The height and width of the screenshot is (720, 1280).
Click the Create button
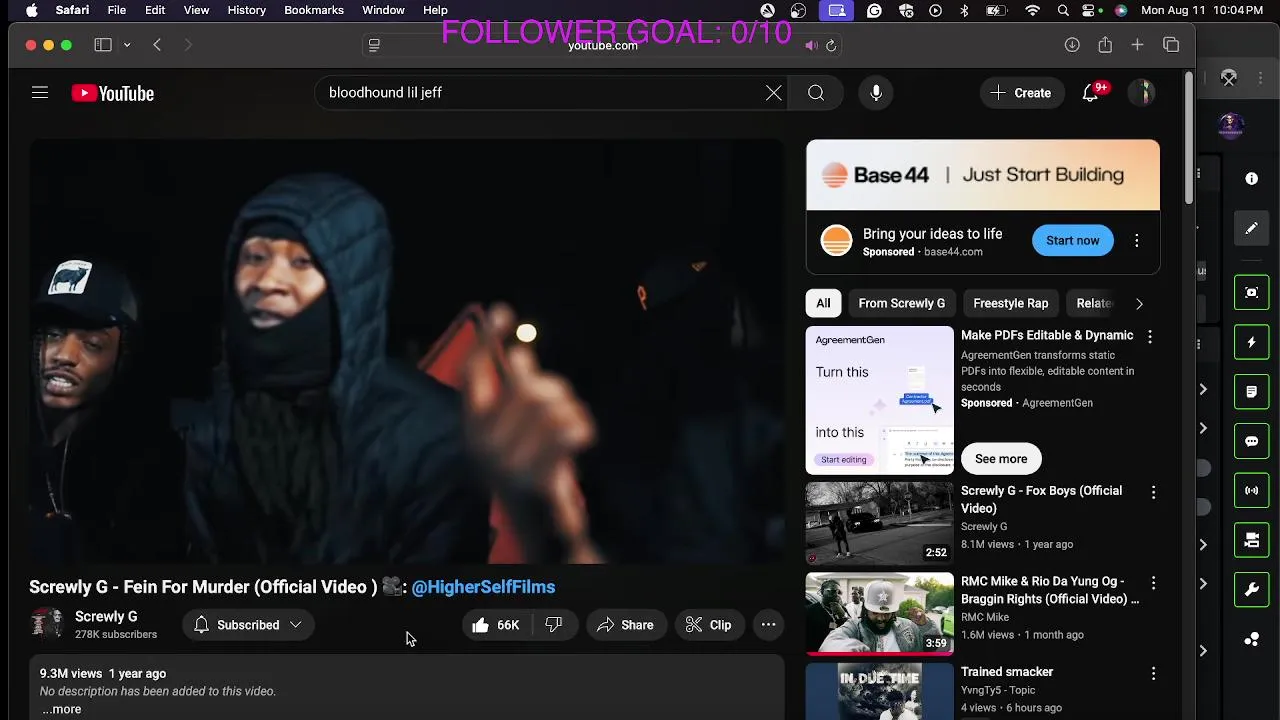coord(1021,93)
